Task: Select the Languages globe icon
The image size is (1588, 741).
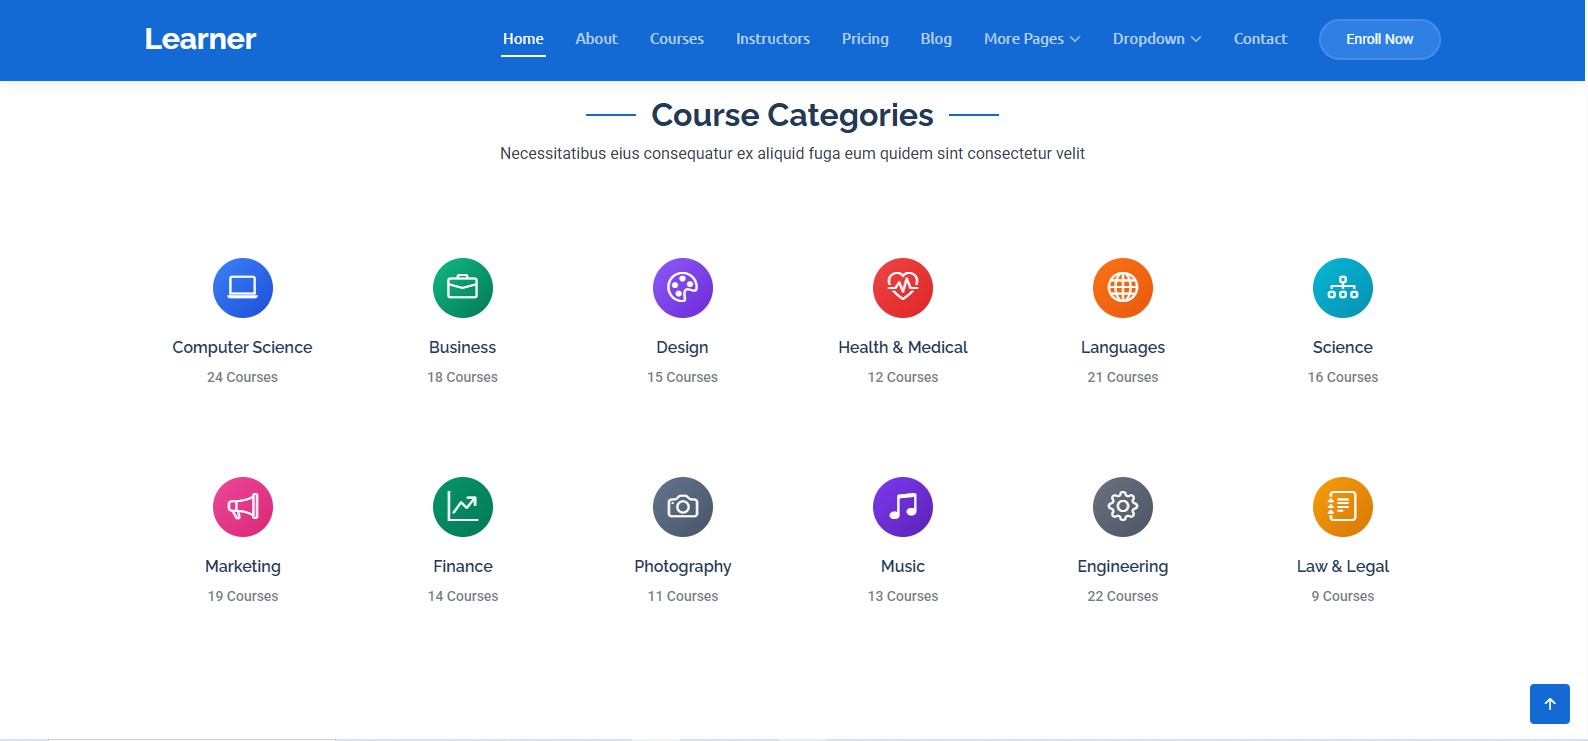Action: coord(1122,288)
